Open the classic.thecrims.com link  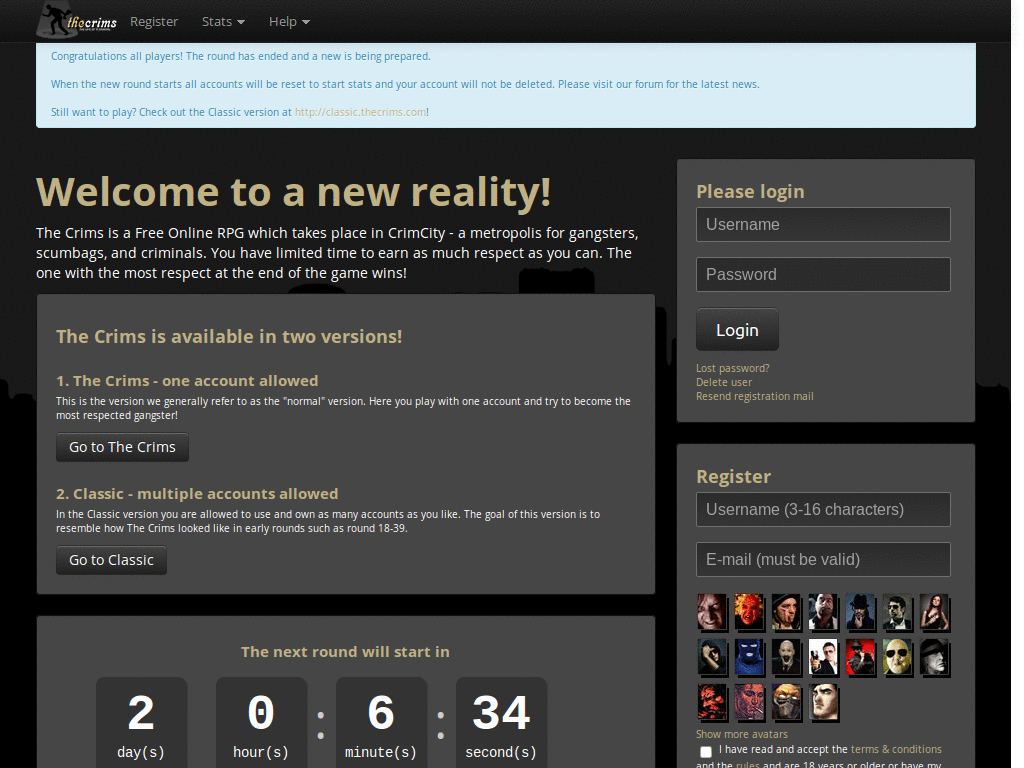pyautogui.click(x=360, y=112)
